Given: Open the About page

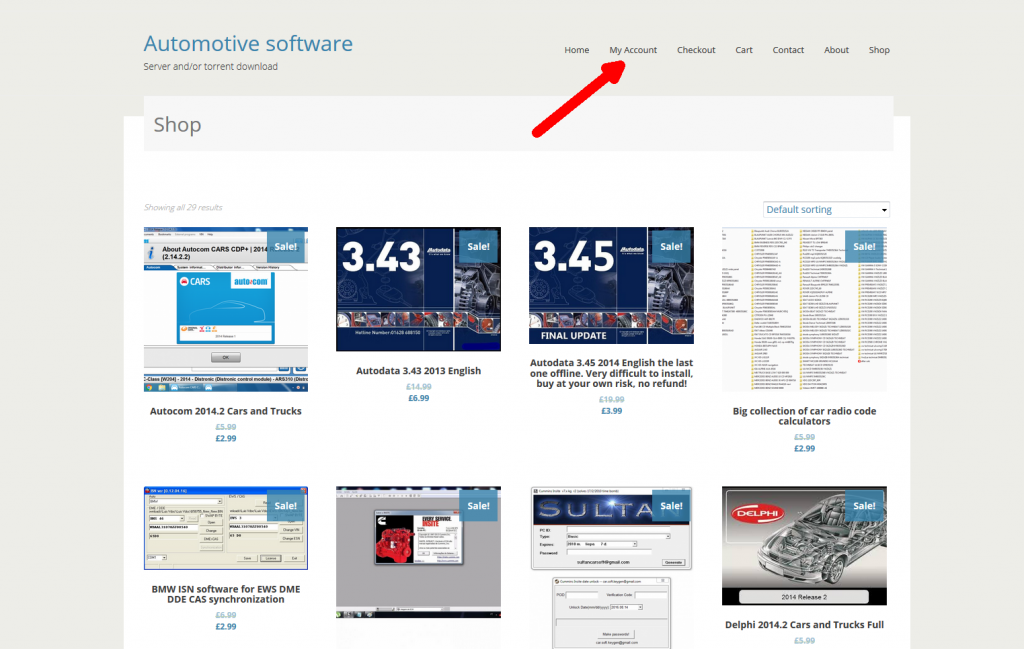Looking at the screenshot, I should [836, 49].
